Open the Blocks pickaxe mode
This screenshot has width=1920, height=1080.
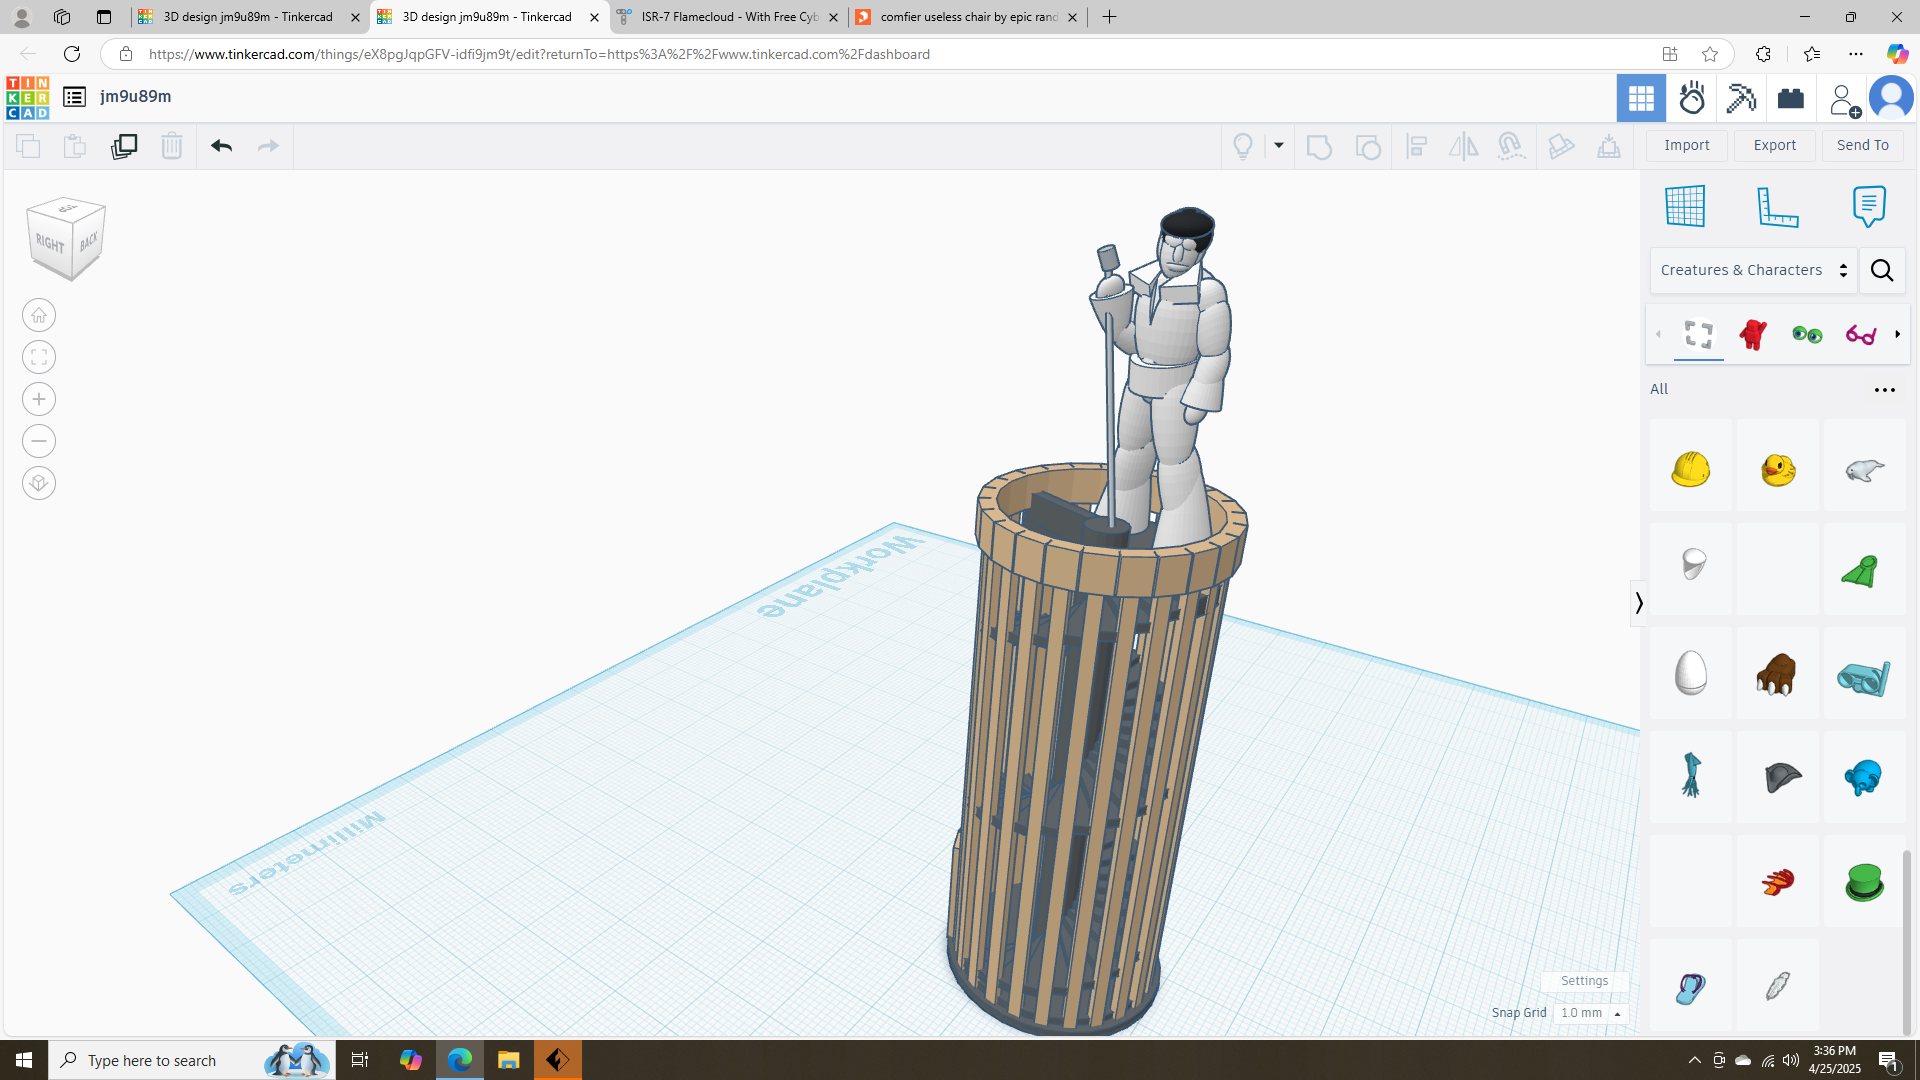1741,98
